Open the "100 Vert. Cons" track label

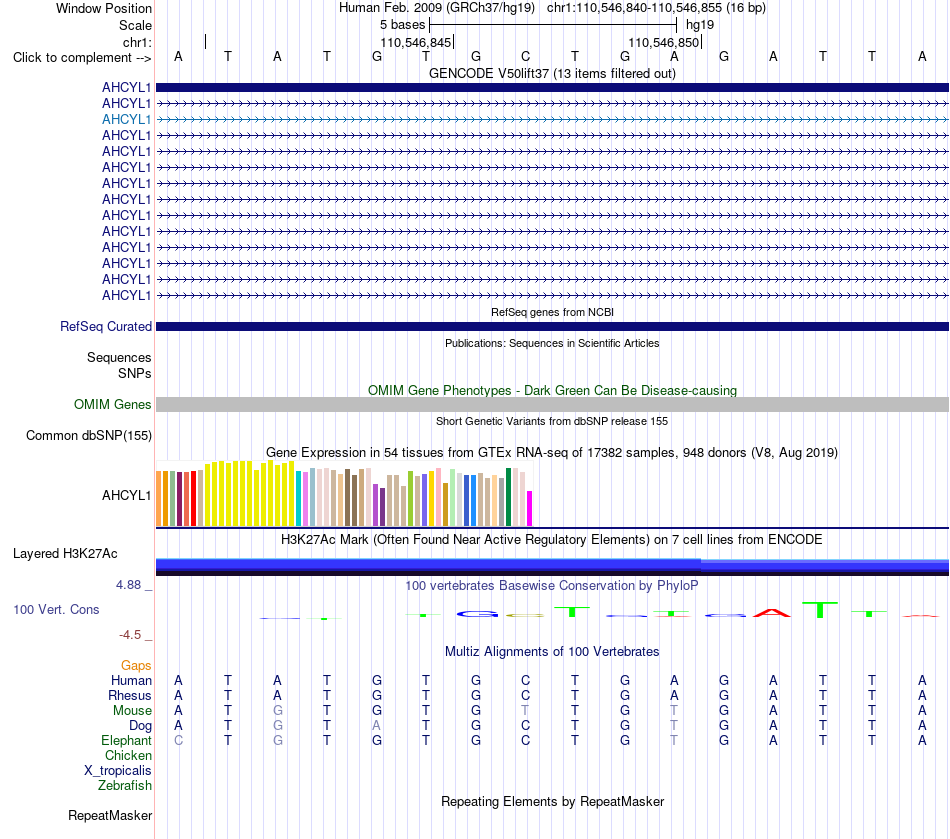(x=56, y=609)
